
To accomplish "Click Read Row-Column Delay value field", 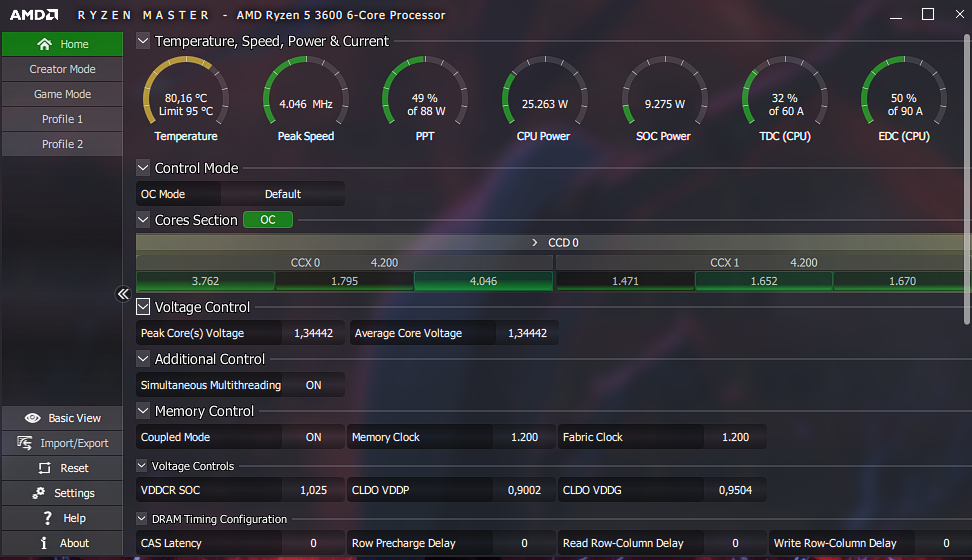I will click(x=735, y=543).
